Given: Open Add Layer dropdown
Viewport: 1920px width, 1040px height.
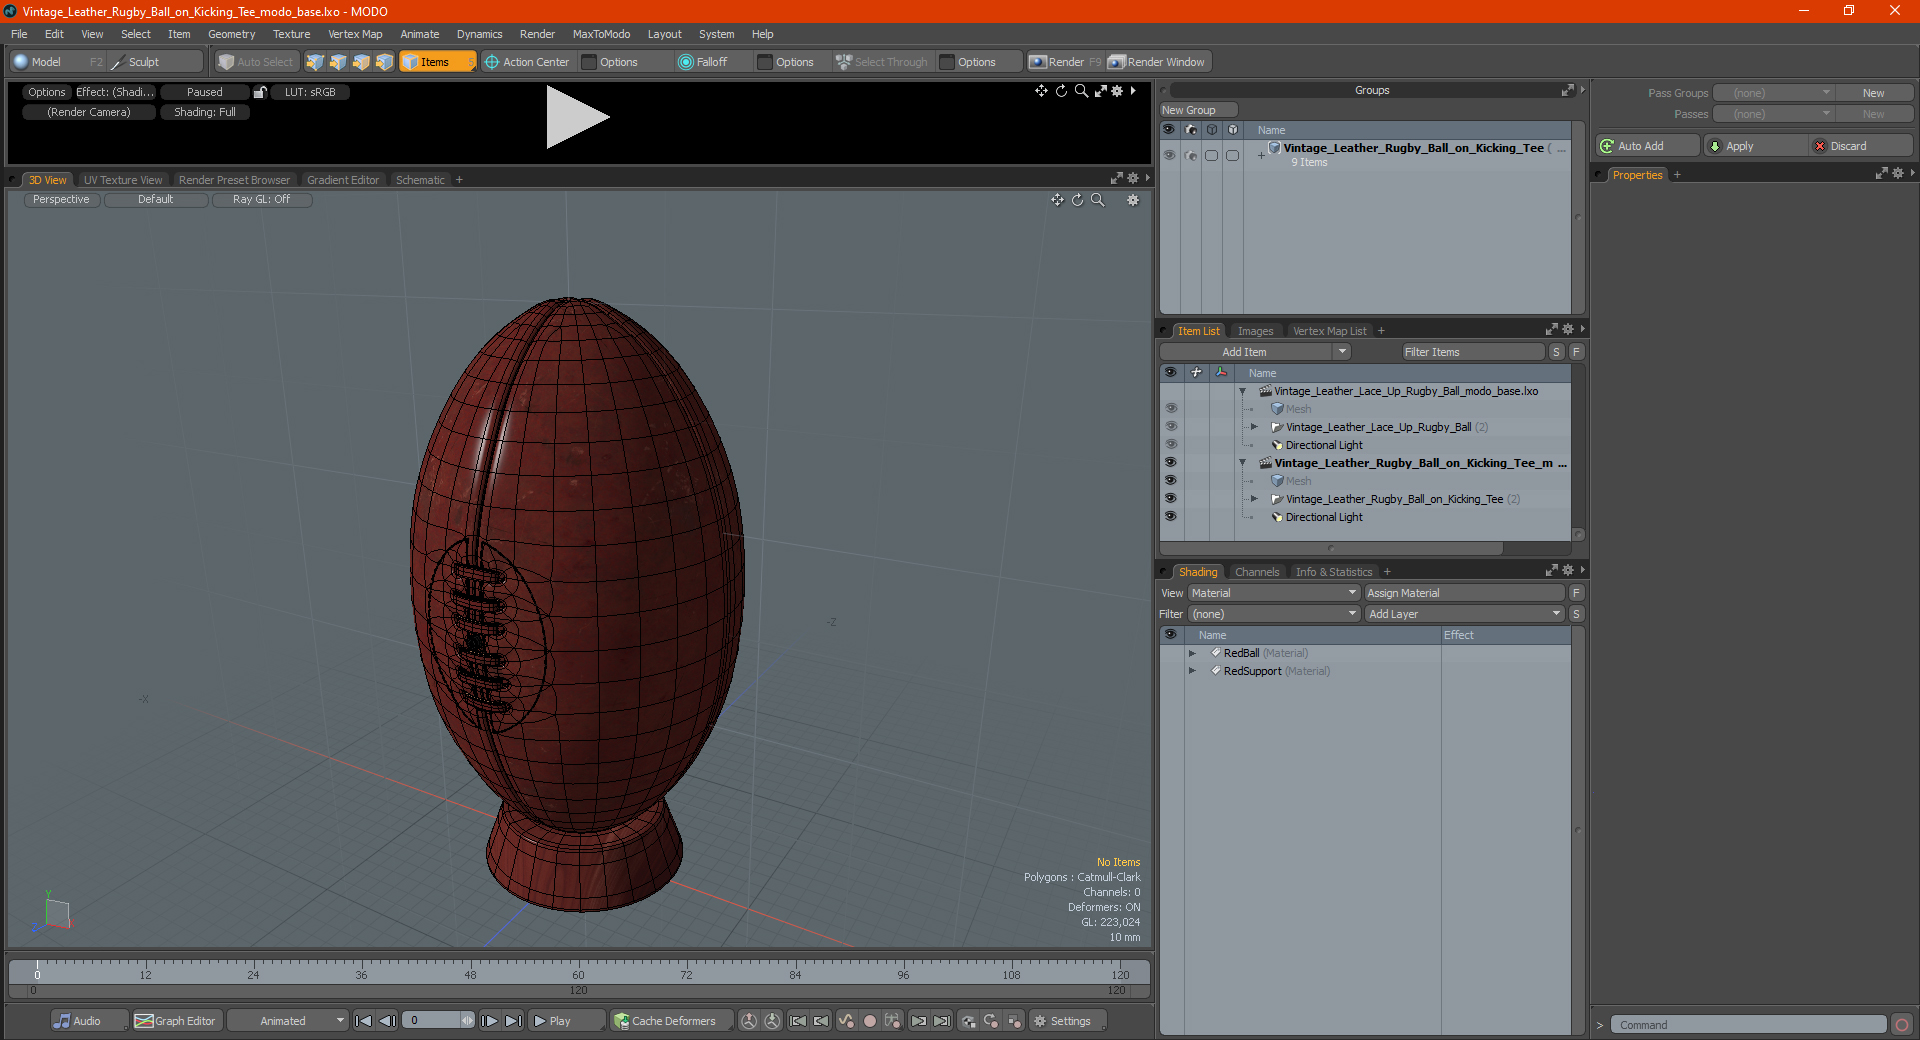Looking at the screenshot, I should click(x=1464, y=614).
